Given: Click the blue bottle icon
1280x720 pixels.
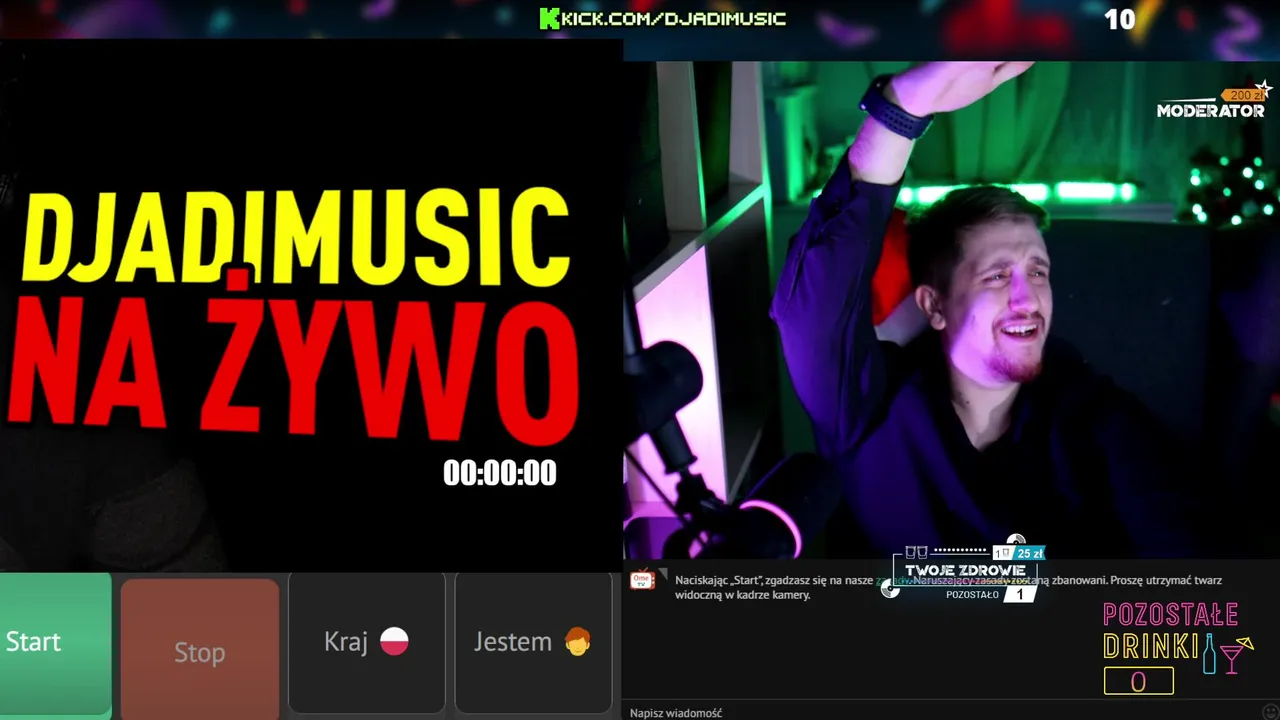Looking at the screenshot, I should click(1209, 653).
